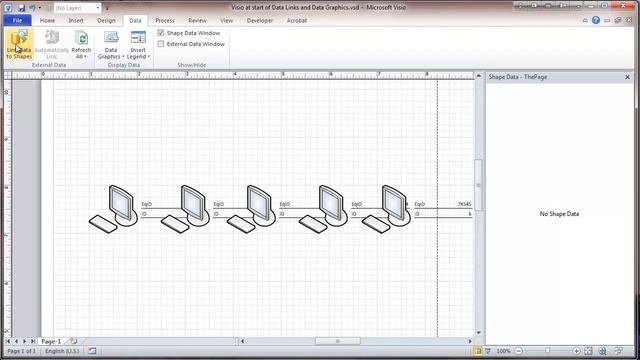The width and height of the screenshot is (640, 360).
Task: Click the Zoom In plus button
Action: click(x=576, y=351)
